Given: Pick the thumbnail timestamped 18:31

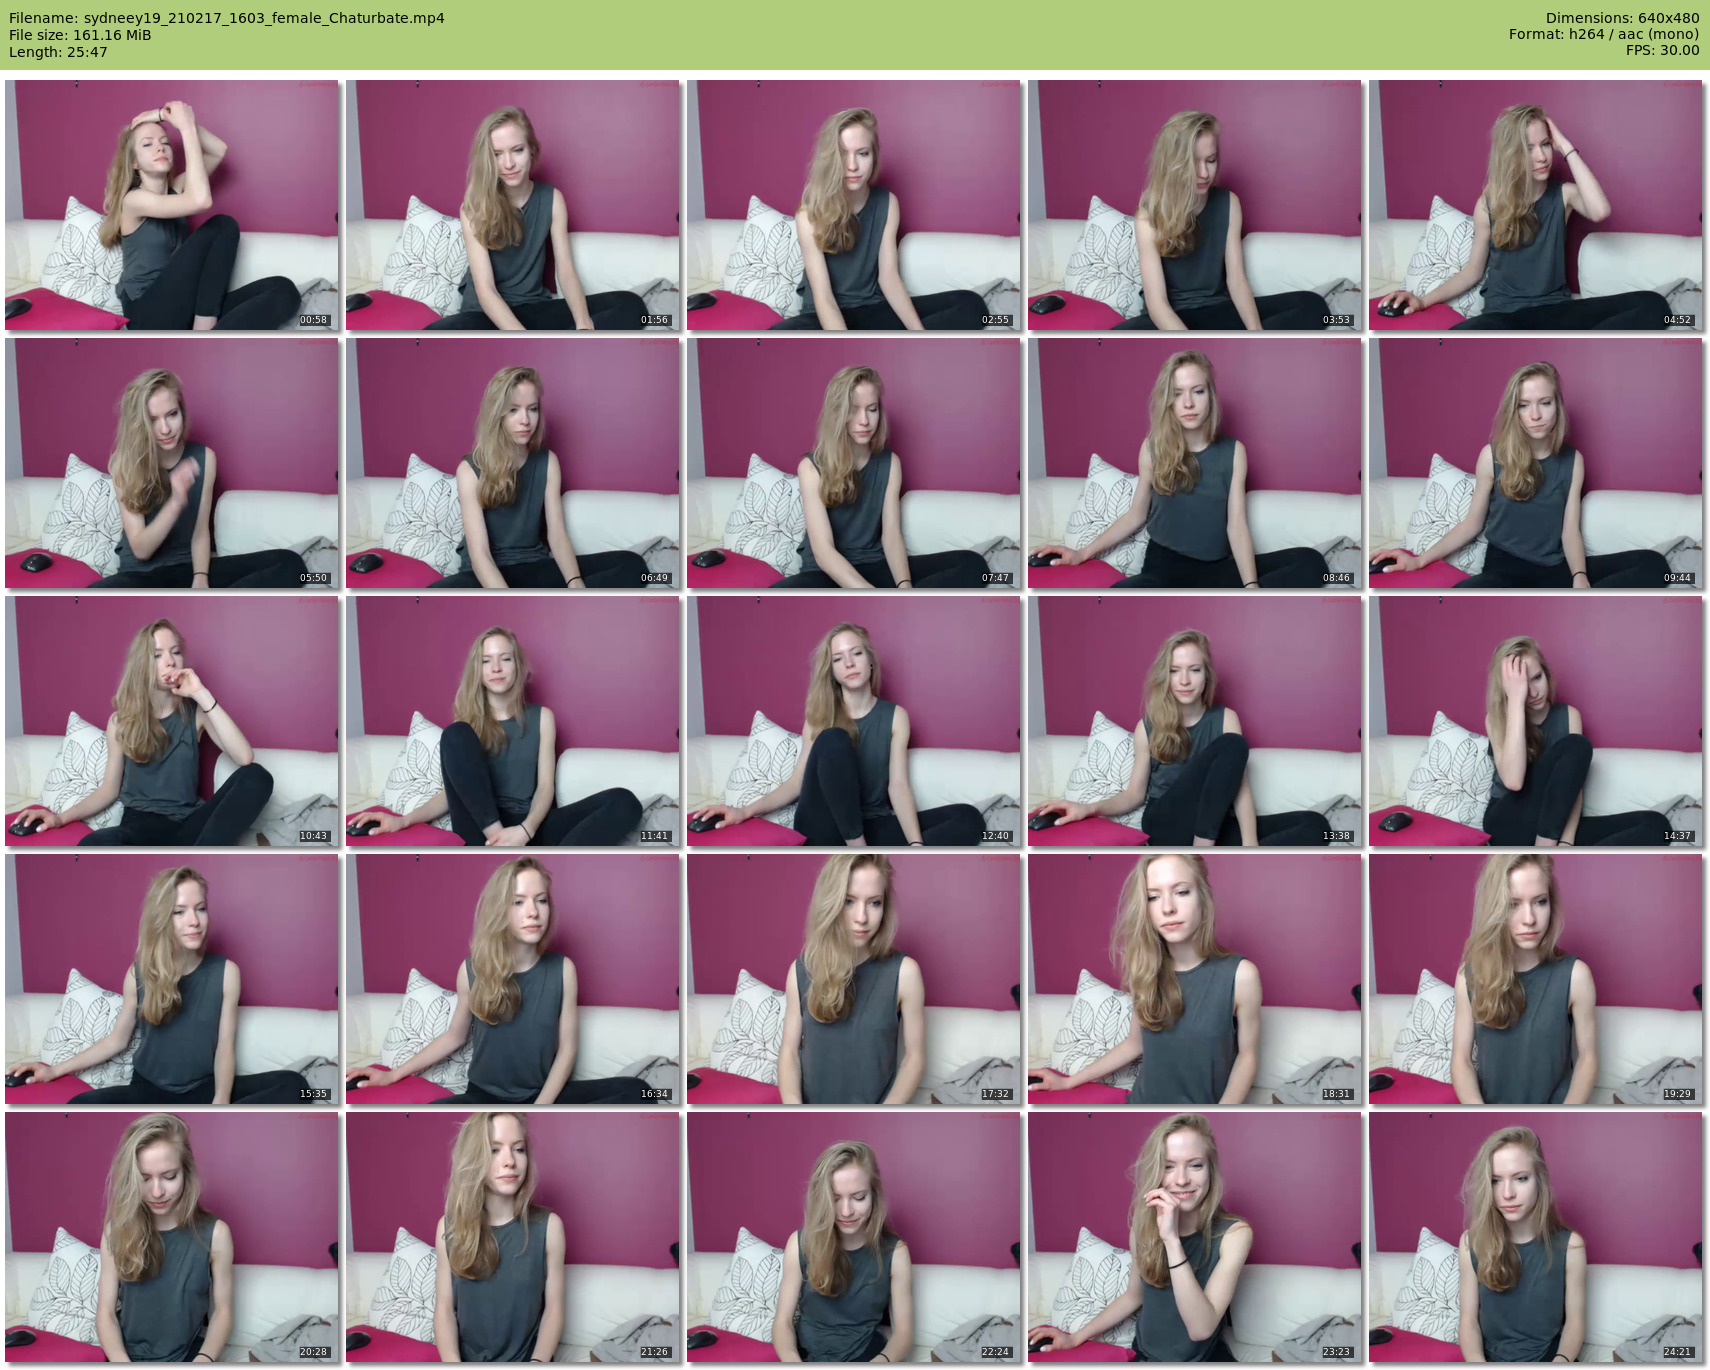Looking at the screenshot, I should coord(1195,979).
